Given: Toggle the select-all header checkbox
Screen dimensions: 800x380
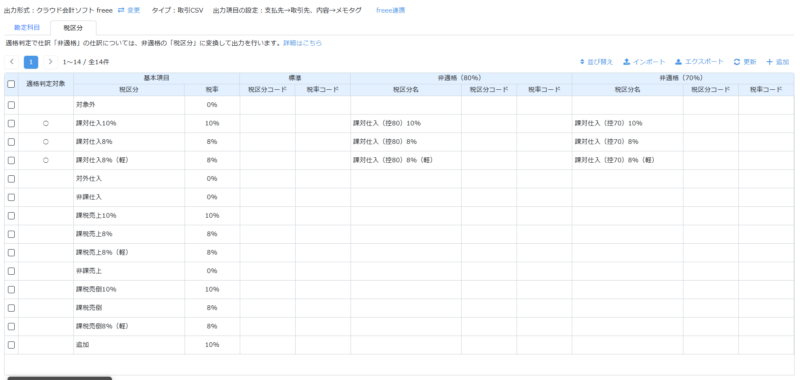Looking at the screenshot, I should click(11, 84).
